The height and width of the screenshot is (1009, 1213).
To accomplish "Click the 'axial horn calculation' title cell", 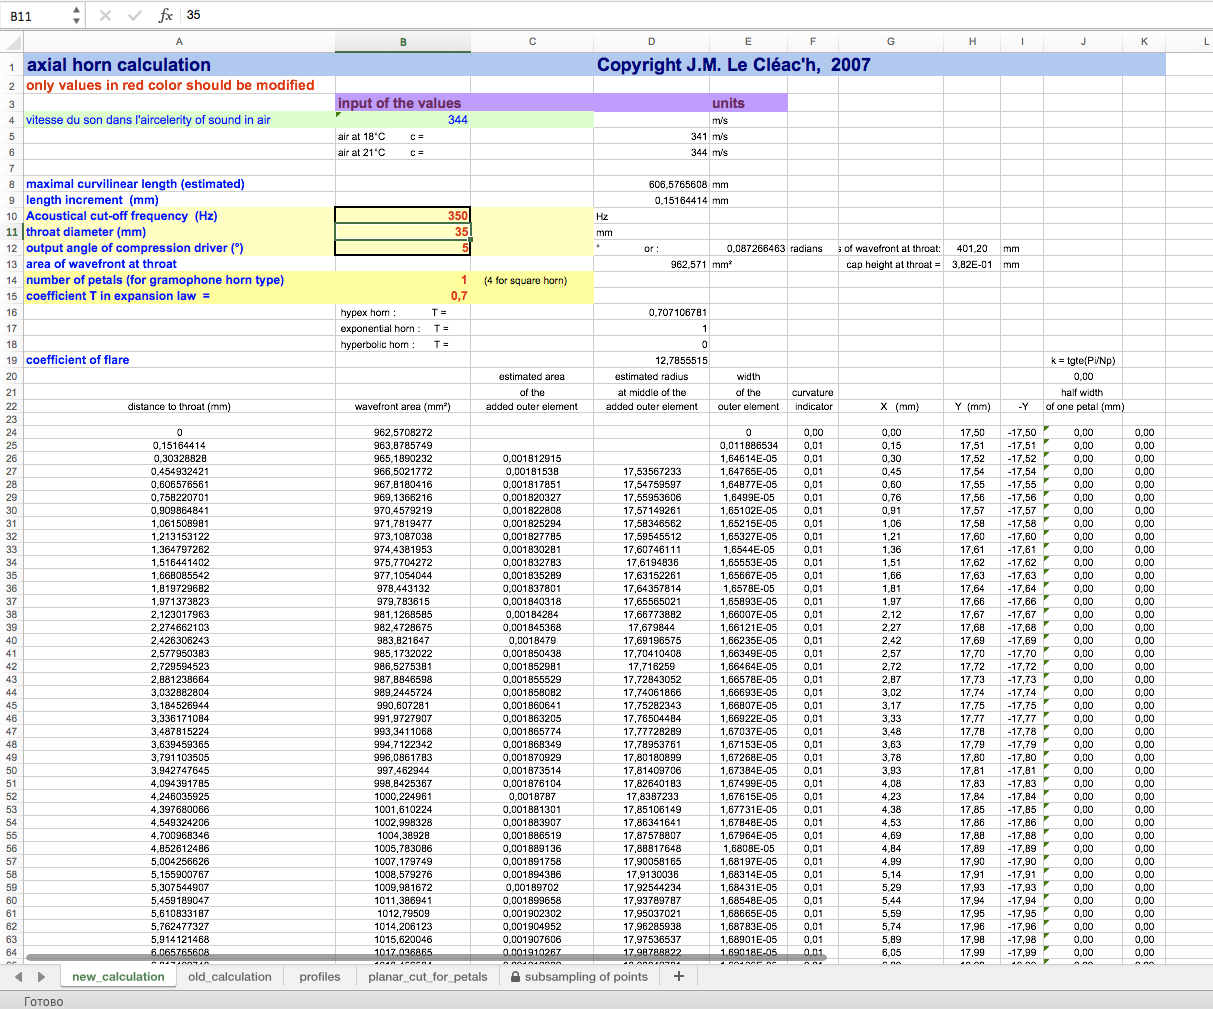I will (118, 65).
